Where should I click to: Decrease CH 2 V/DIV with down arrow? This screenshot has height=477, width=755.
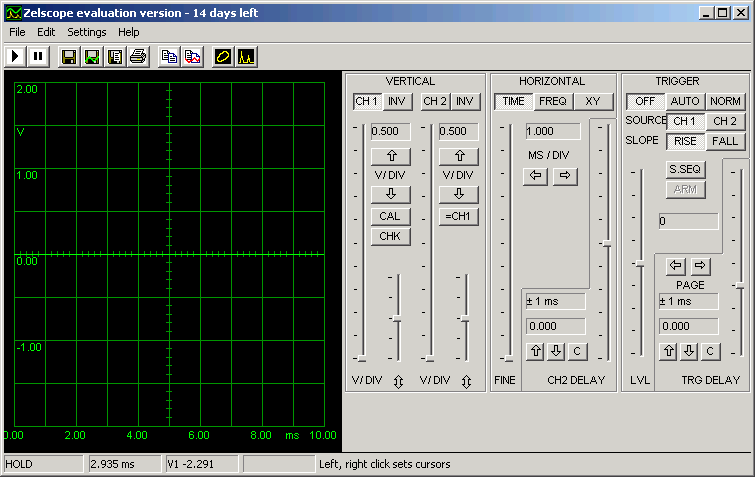459,194
